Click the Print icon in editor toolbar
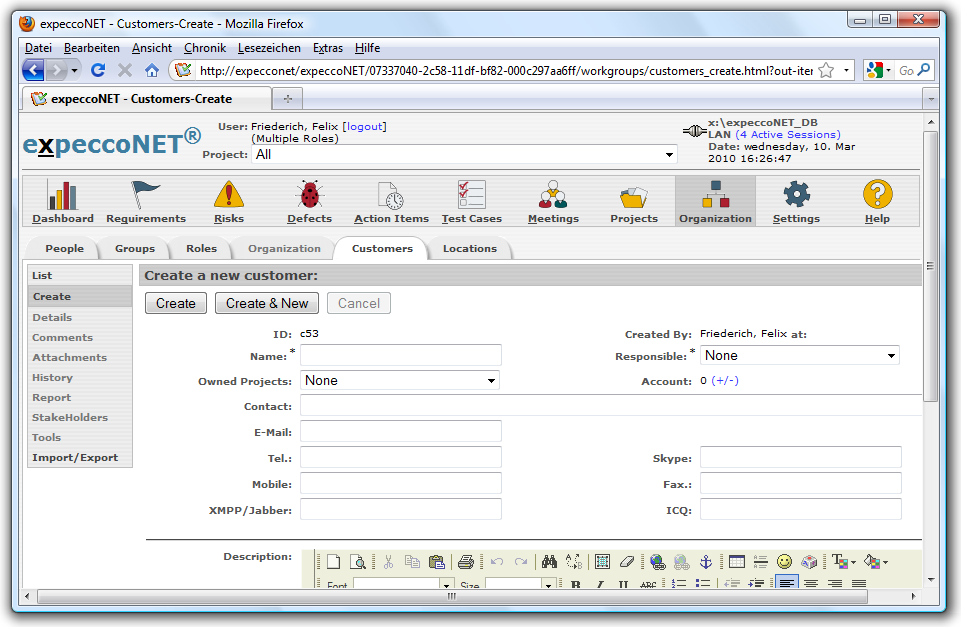This screenshot has width=961, height=627. point(465,562)
